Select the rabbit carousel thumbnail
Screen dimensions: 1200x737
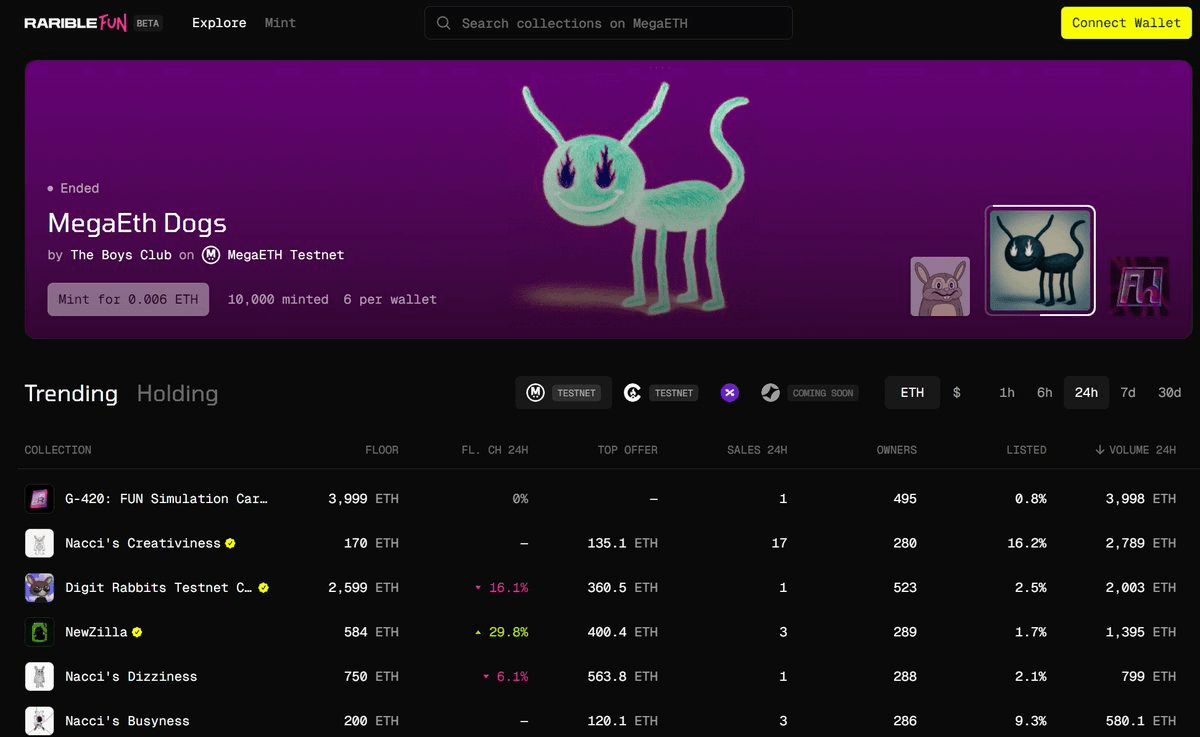click(x=940, y=286)
